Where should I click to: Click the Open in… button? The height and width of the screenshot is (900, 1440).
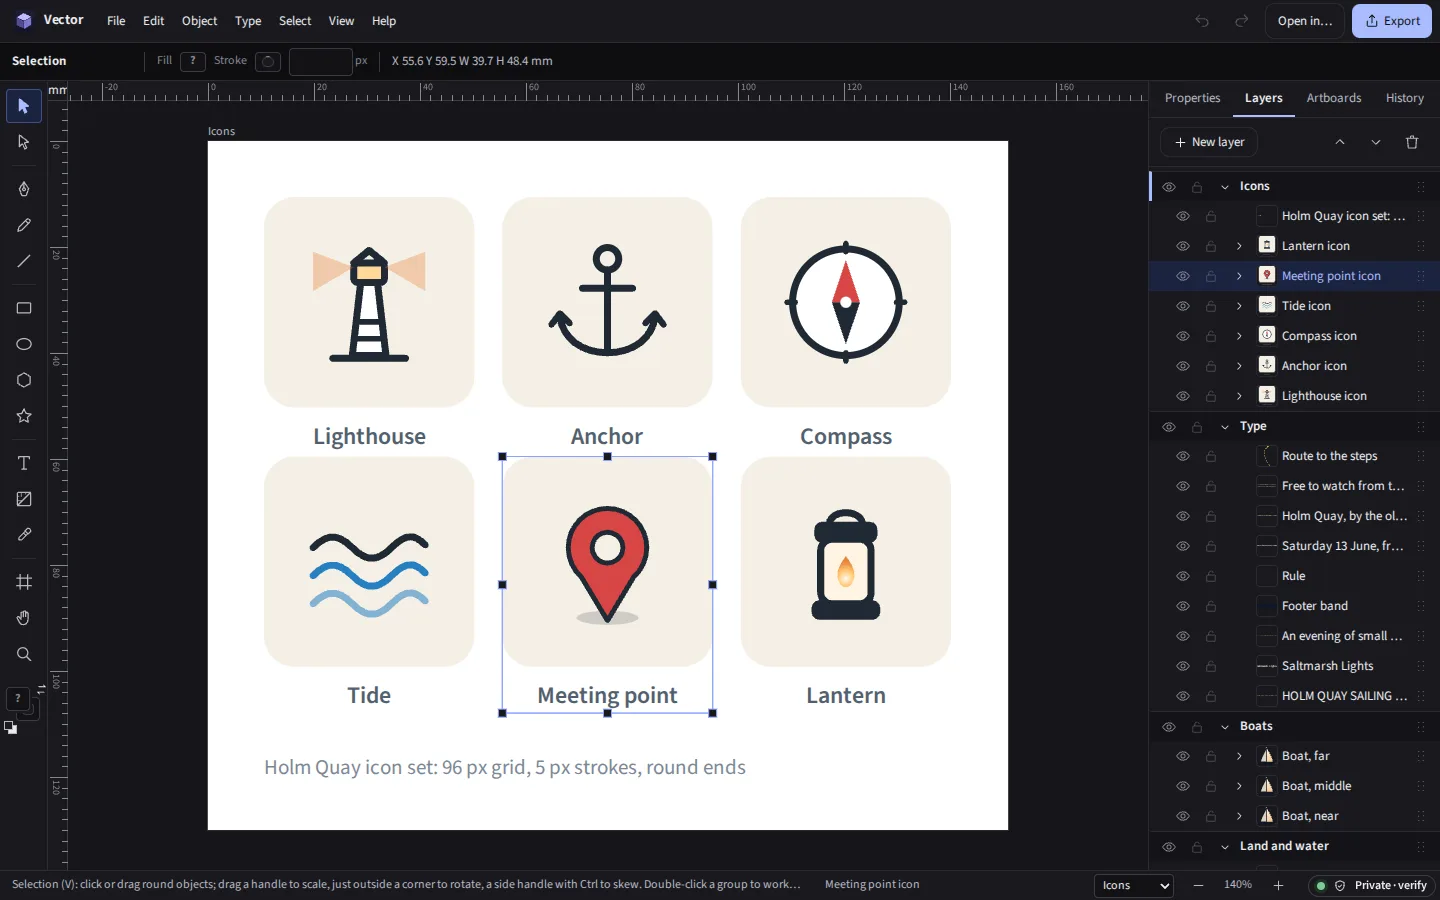pos(1305,21)
